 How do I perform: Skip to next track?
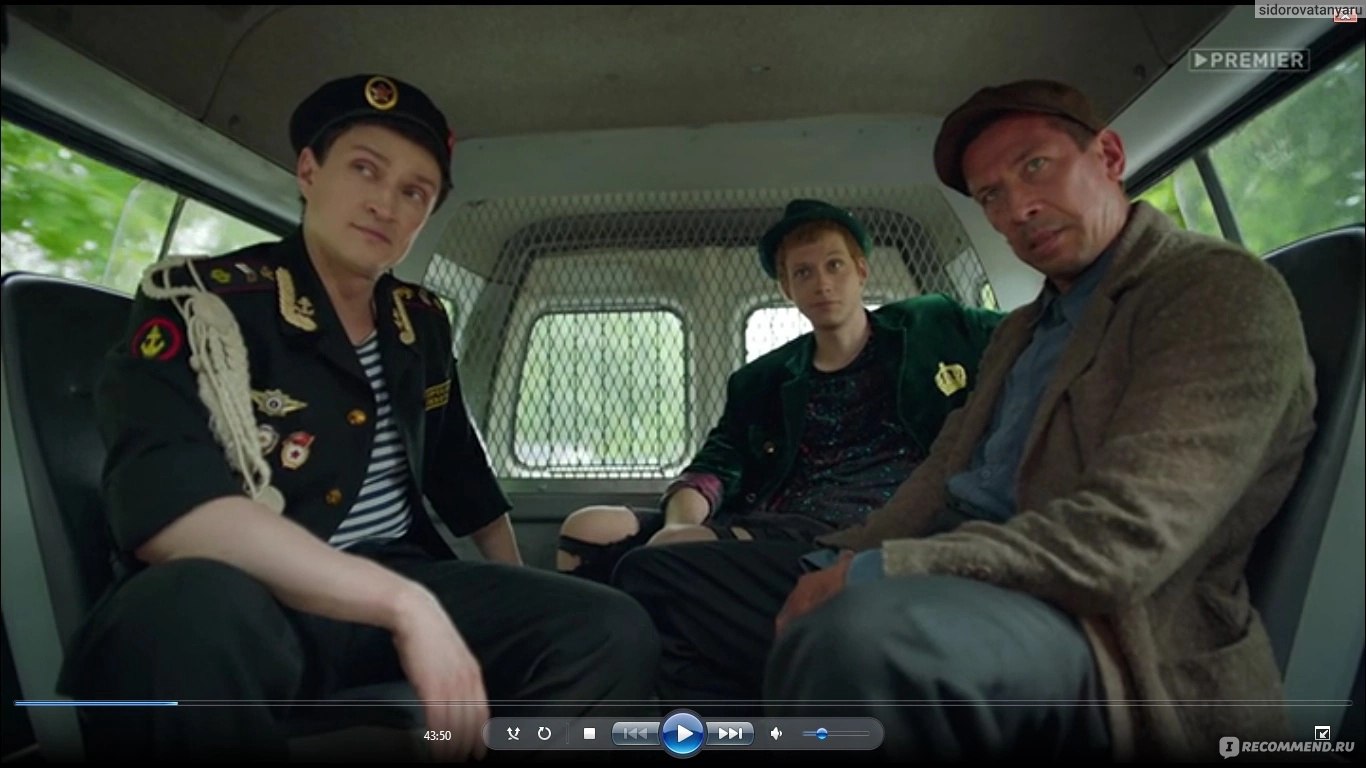point(731,734)
